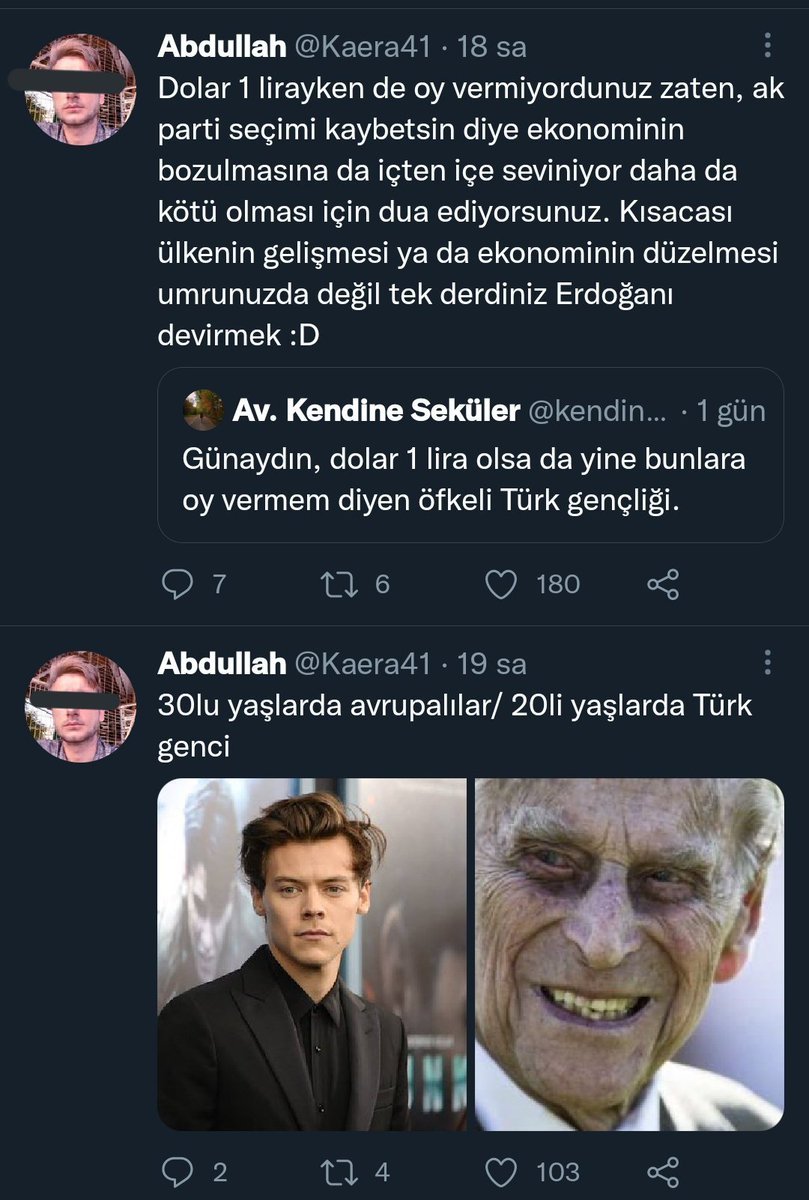
Task: Reply to the dolar 1 lira tweet
Action: (x=177, y=584)
